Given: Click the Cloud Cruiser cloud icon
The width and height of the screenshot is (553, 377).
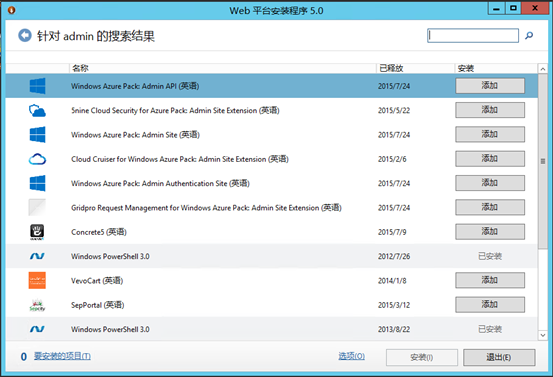Looking at the screenshot, I should (37, 159).
